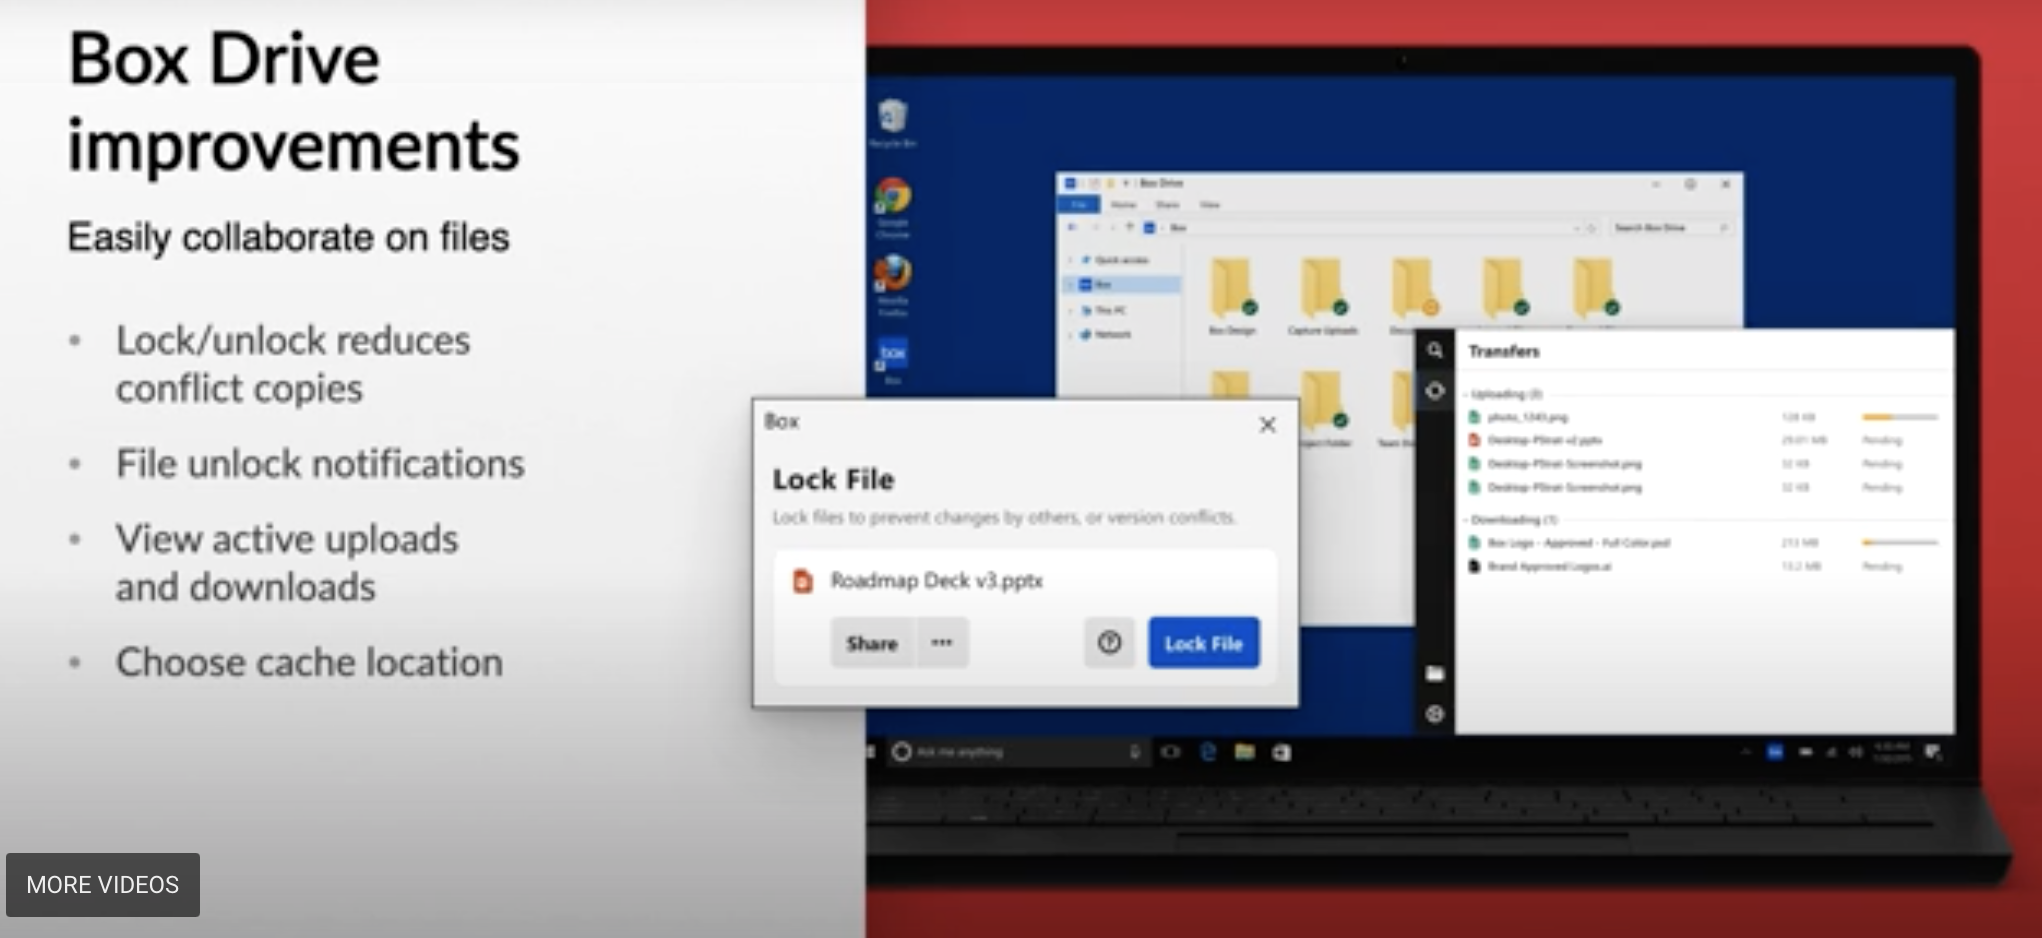Click the refresh icon beside the address bar
2042x938 pixels.
click(1591, 228)
